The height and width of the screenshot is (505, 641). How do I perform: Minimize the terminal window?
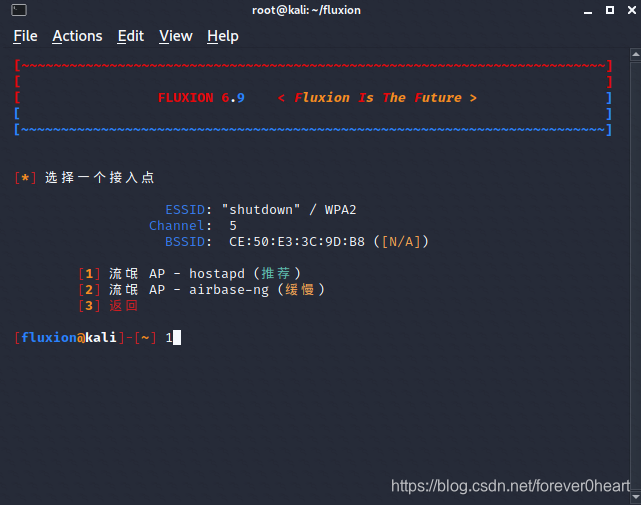[588, 11]
